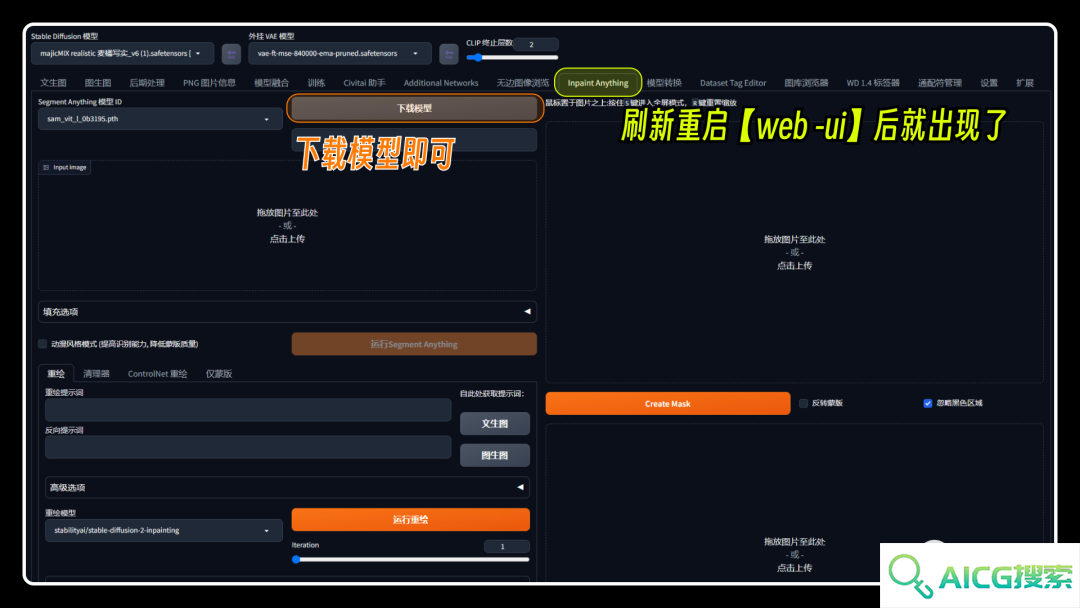Open the 图库浏览器 tab
Image resolution: width=1080 pixels, height=608 pixels.
click(x=806, y=83)
